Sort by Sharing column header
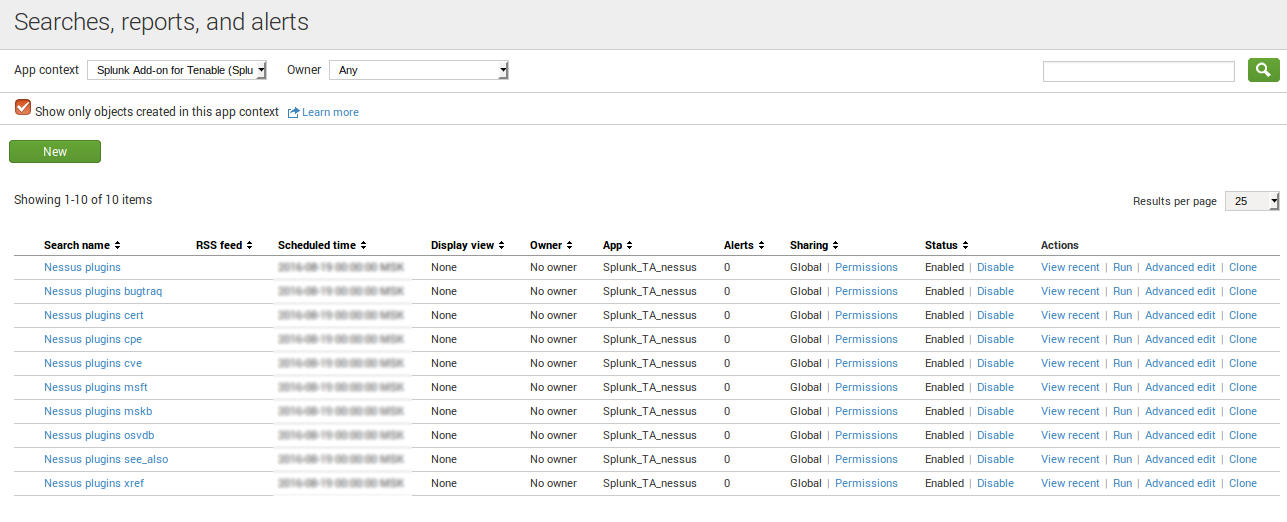1287x522 pixels. [x=814, y=245]
